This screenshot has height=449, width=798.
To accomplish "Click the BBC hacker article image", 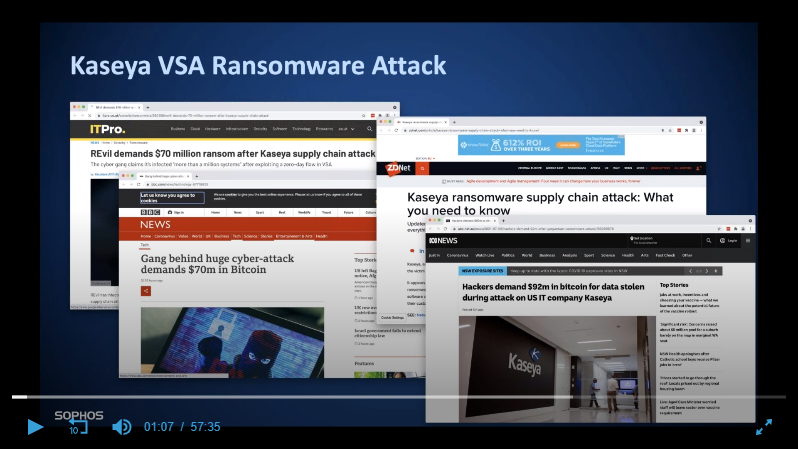I will coord(232,342).
